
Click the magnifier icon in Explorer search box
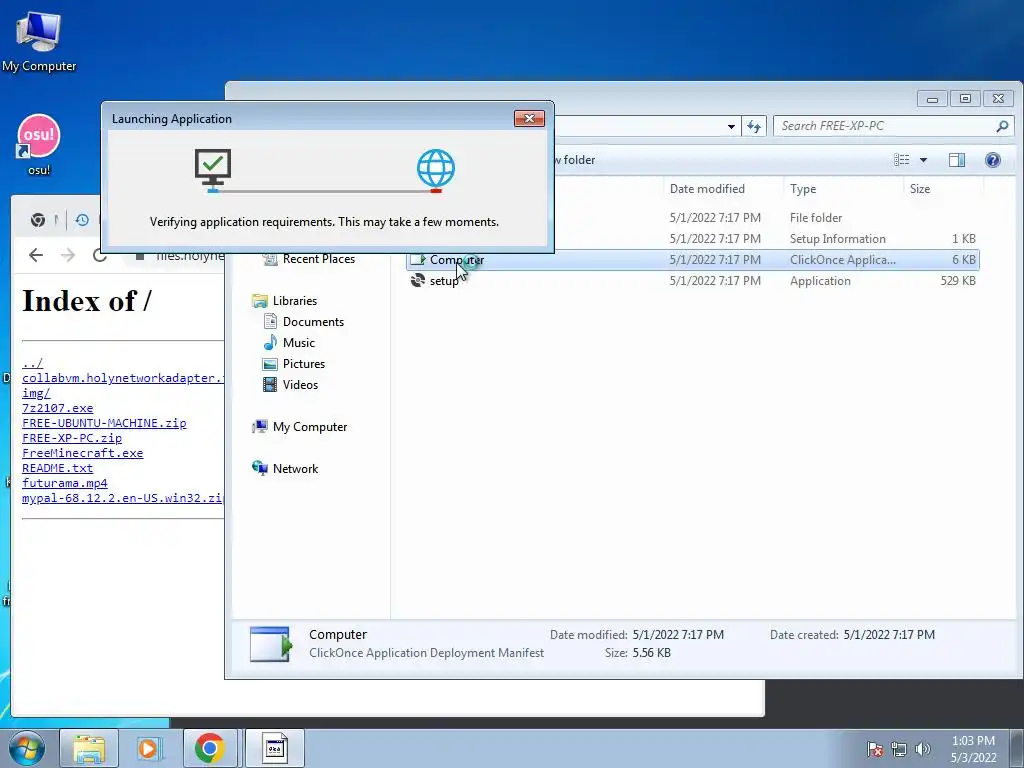click(1002, 126)
